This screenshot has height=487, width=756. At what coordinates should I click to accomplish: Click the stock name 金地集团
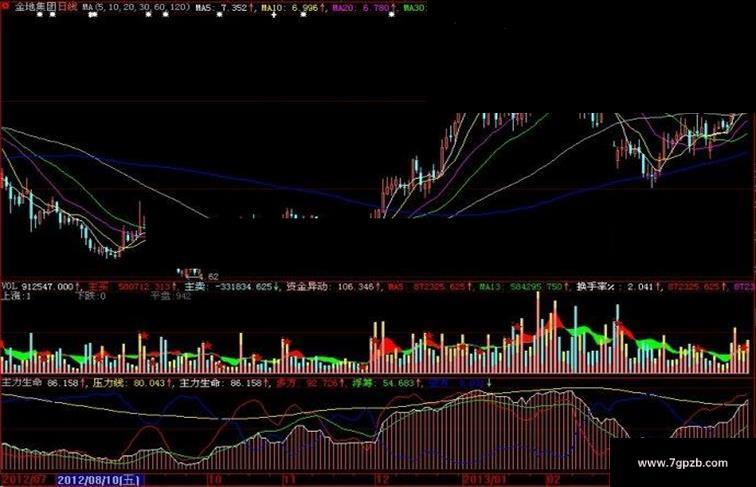[36, 7]
